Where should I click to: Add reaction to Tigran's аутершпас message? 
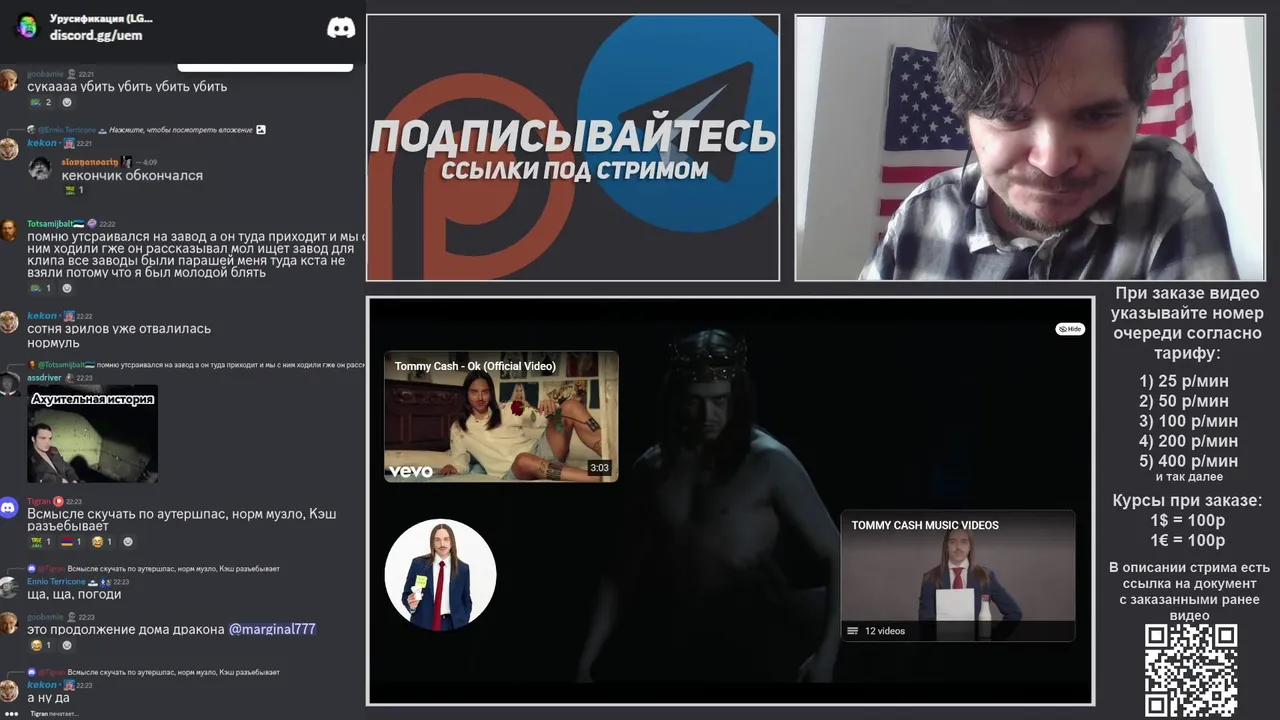[x=129, y=542]
